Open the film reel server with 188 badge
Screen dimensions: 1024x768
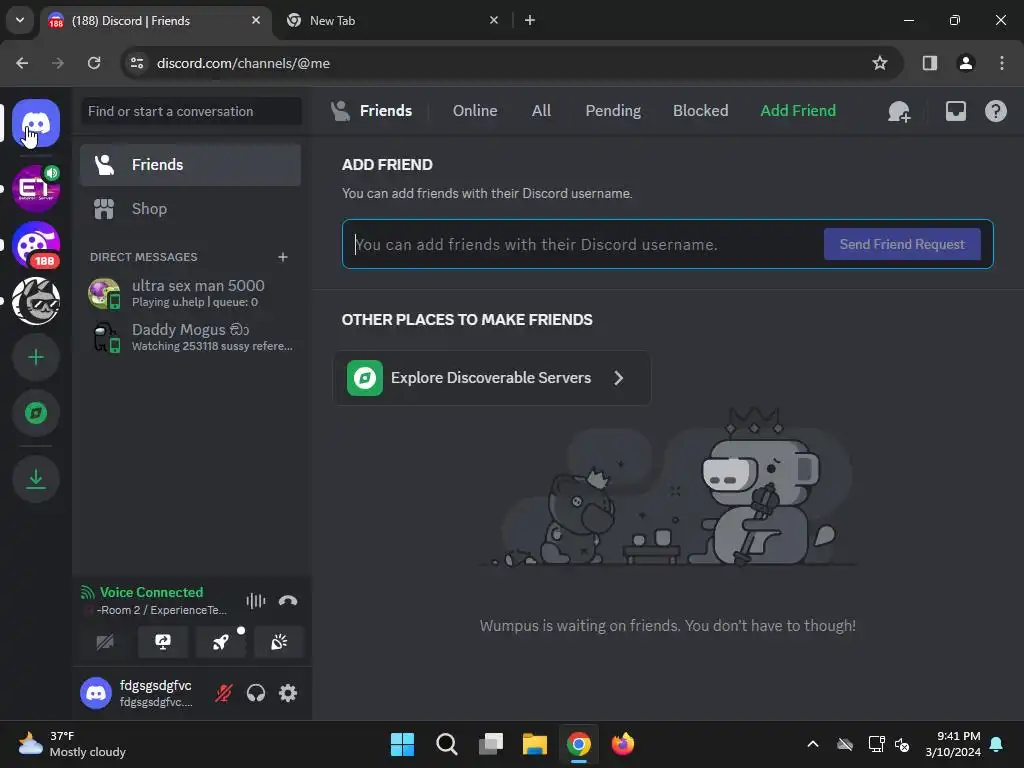[36, 245]
